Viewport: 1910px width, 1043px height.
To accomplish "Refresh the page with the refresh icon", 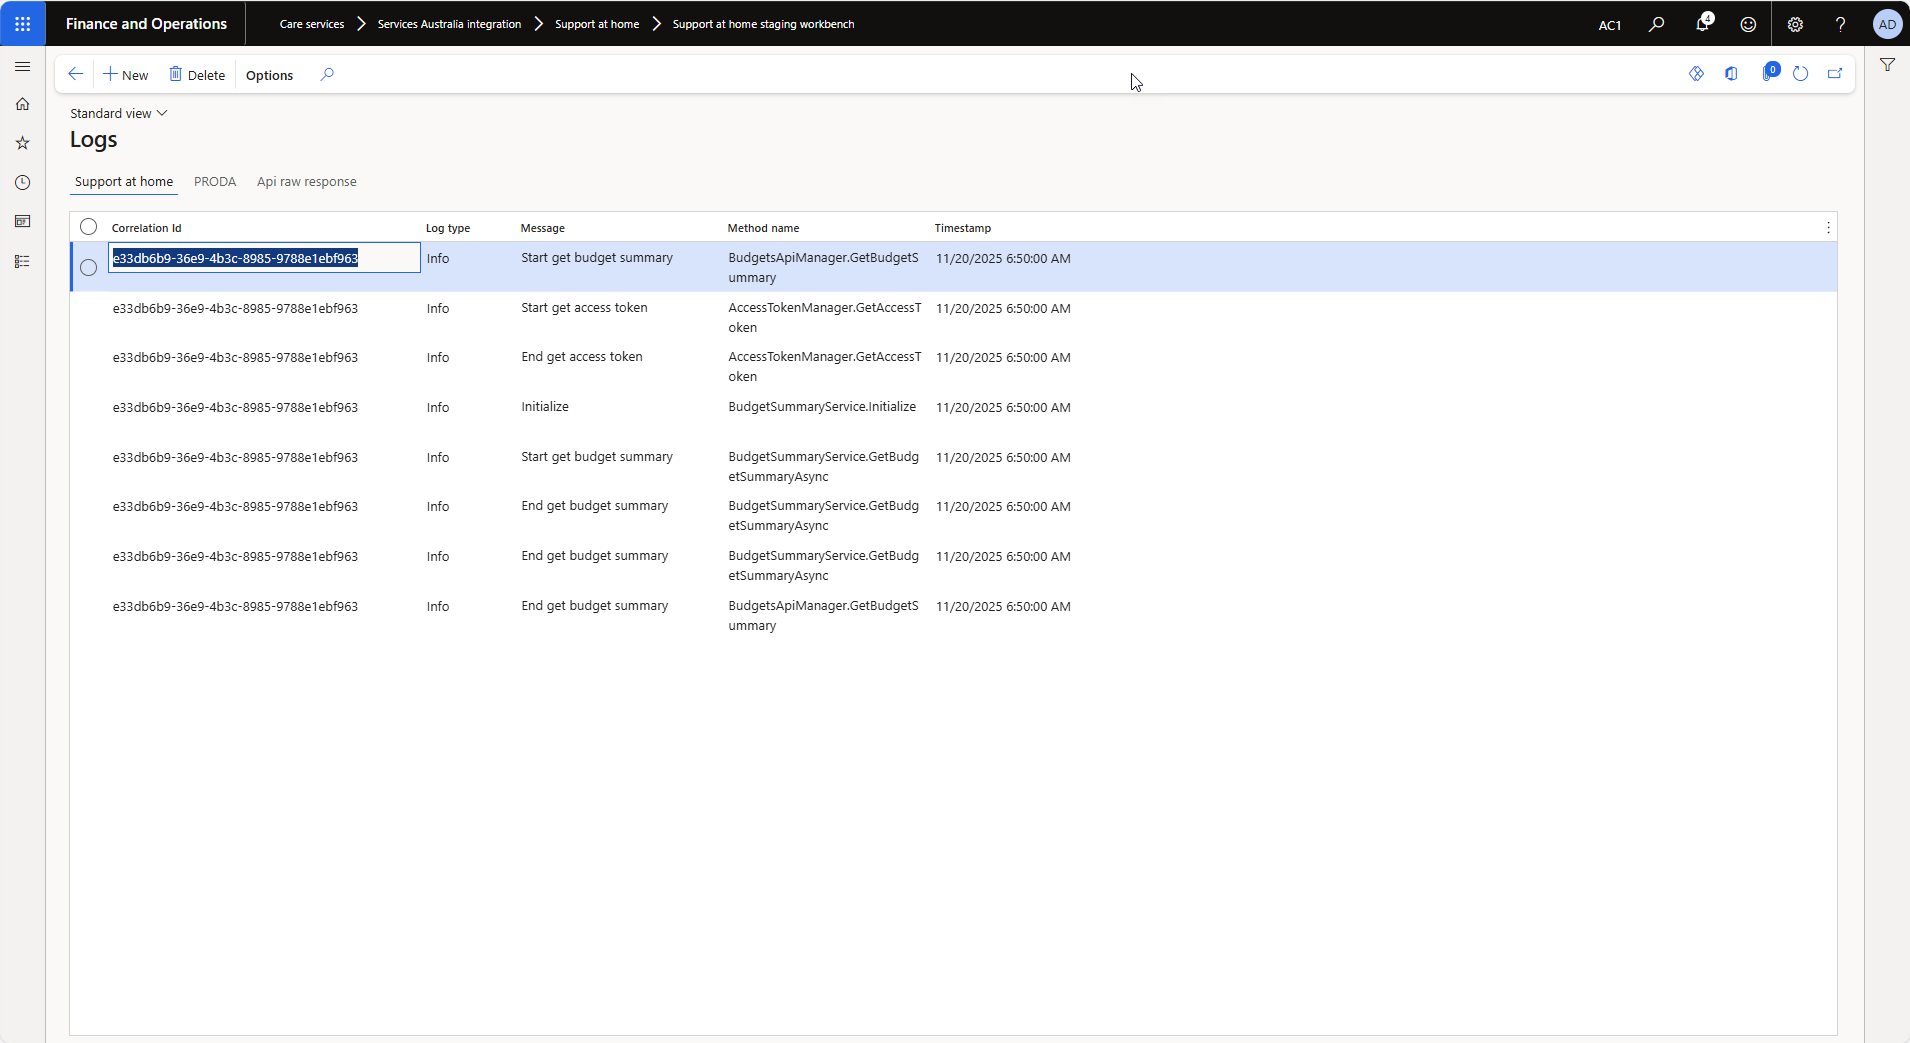I will pyautogui.click(x=1800, y=74).
